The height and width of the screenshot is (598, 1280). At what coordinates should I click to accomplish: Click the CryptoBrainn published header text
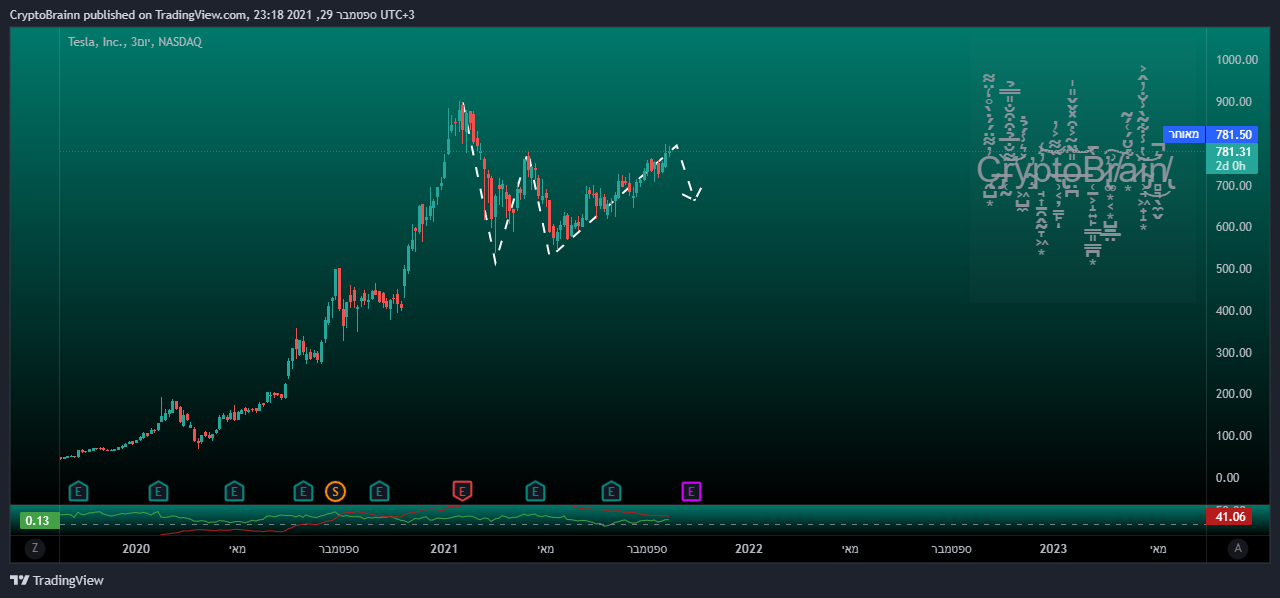[x=212, y=14]
